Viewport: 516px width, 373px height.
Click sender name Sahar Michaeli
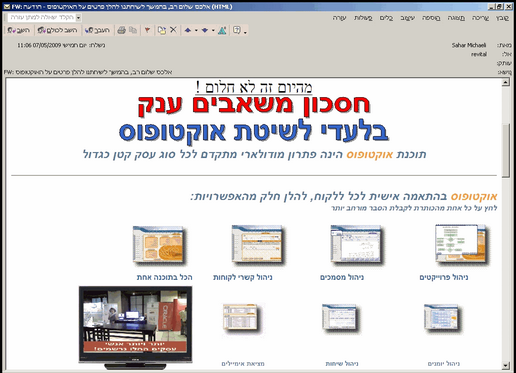point(469,45)
